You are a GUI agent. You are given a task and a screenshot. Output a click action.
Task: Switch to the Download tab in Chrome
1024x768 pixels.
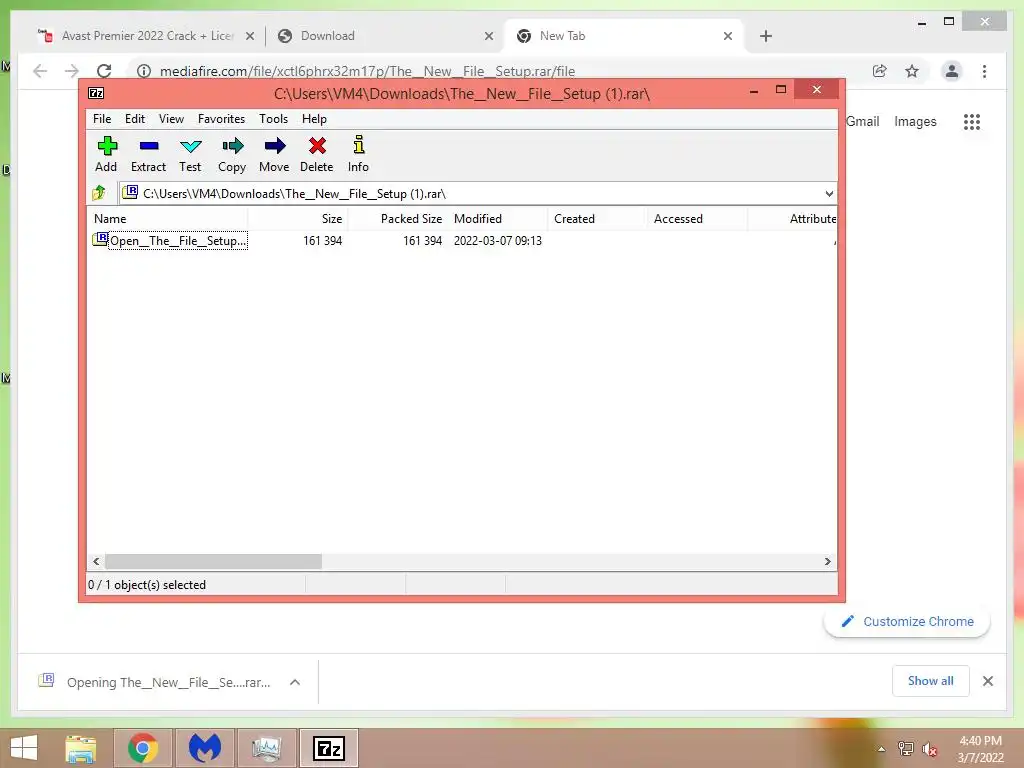(x=385, y=36)
